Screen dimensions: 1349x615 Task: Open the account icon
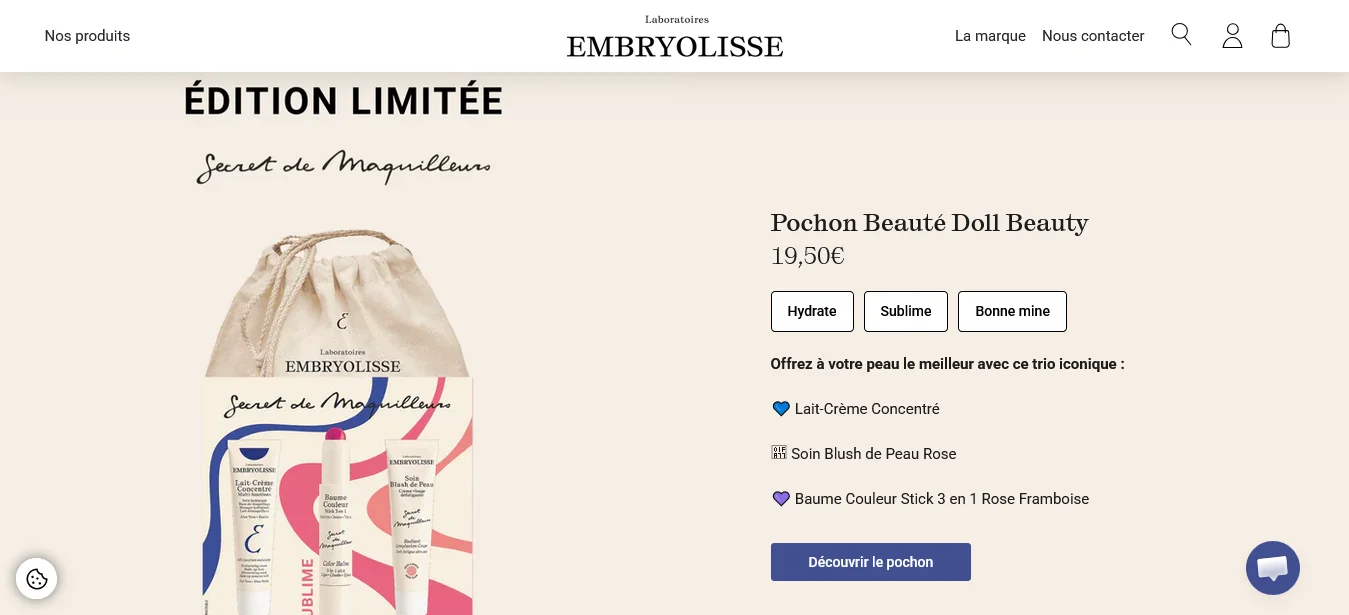(1232, 35)
